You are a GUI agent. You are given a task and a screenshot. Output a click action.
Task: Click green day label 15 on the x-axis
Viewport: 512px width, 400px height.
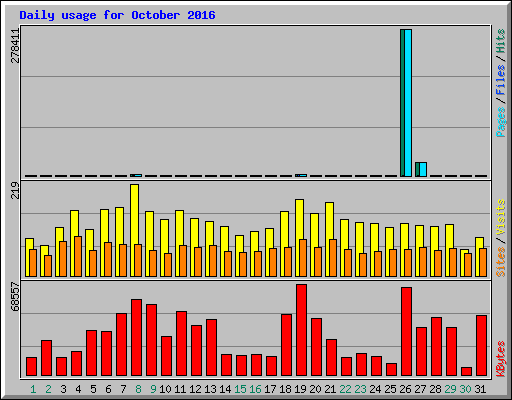click(240, 389)
